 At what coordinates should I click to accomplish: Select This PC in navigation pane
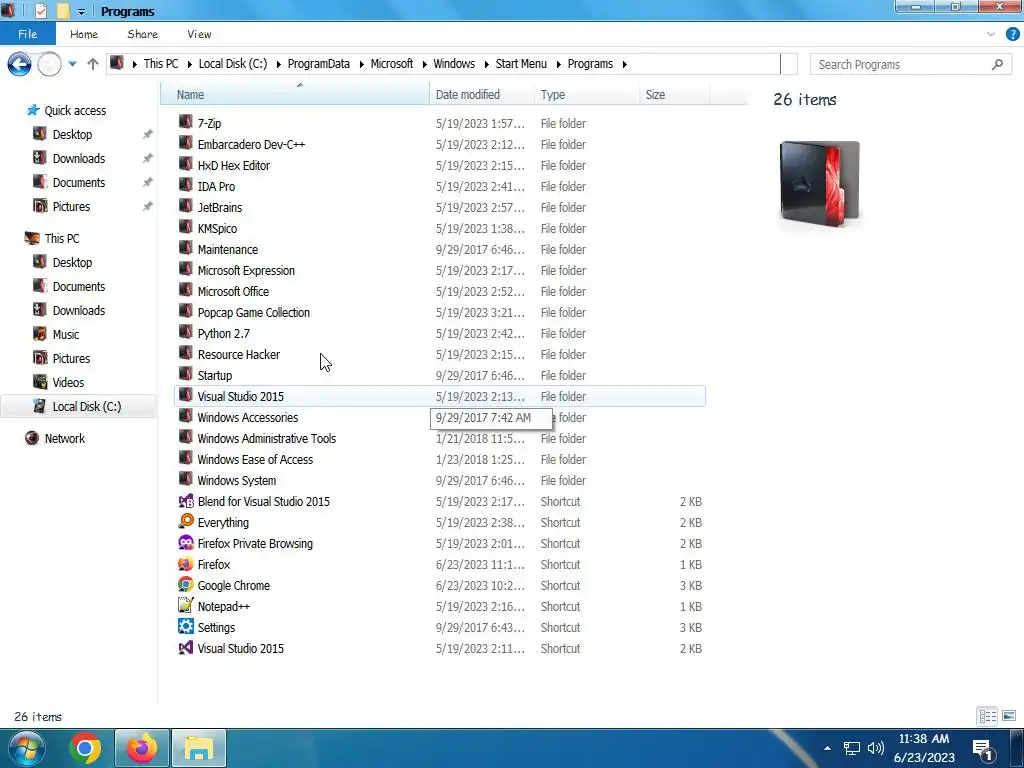pos(62,238)
